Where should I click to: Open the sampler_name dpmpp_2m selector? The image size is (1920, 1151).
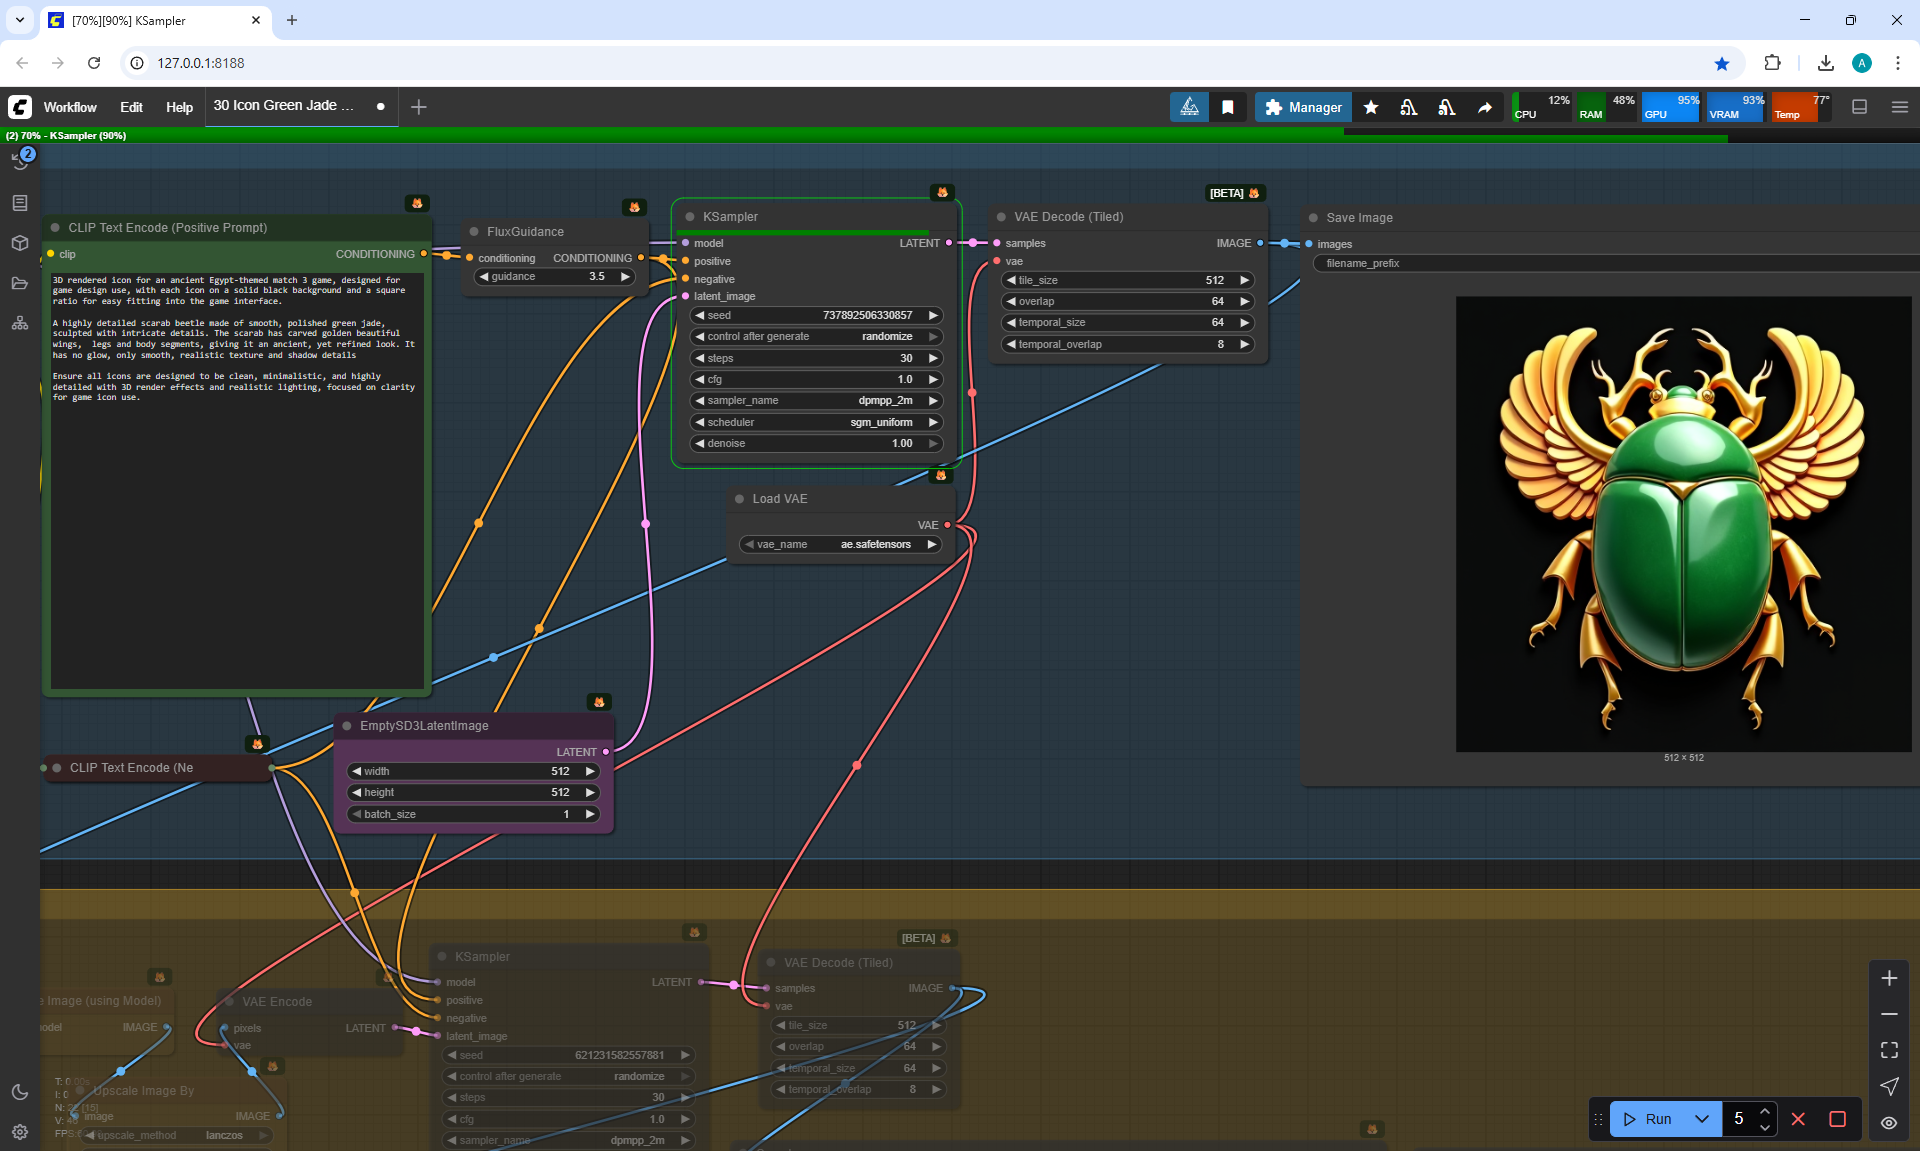coord(815,401)
